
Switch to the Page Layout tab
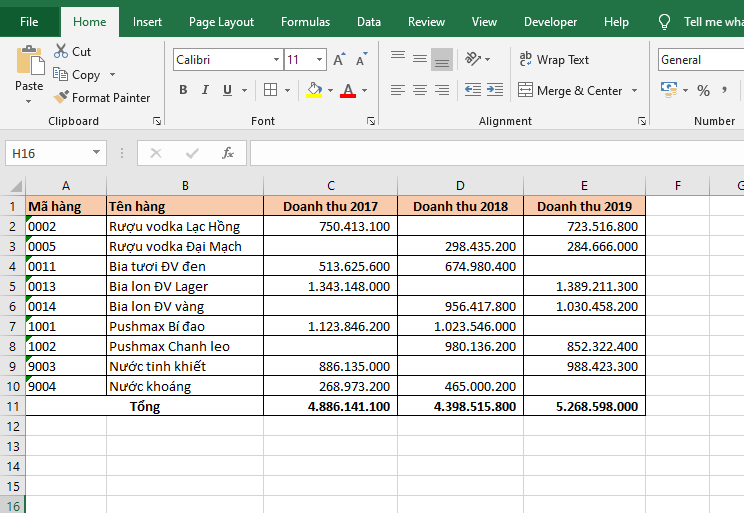click(x=221, y=22)
